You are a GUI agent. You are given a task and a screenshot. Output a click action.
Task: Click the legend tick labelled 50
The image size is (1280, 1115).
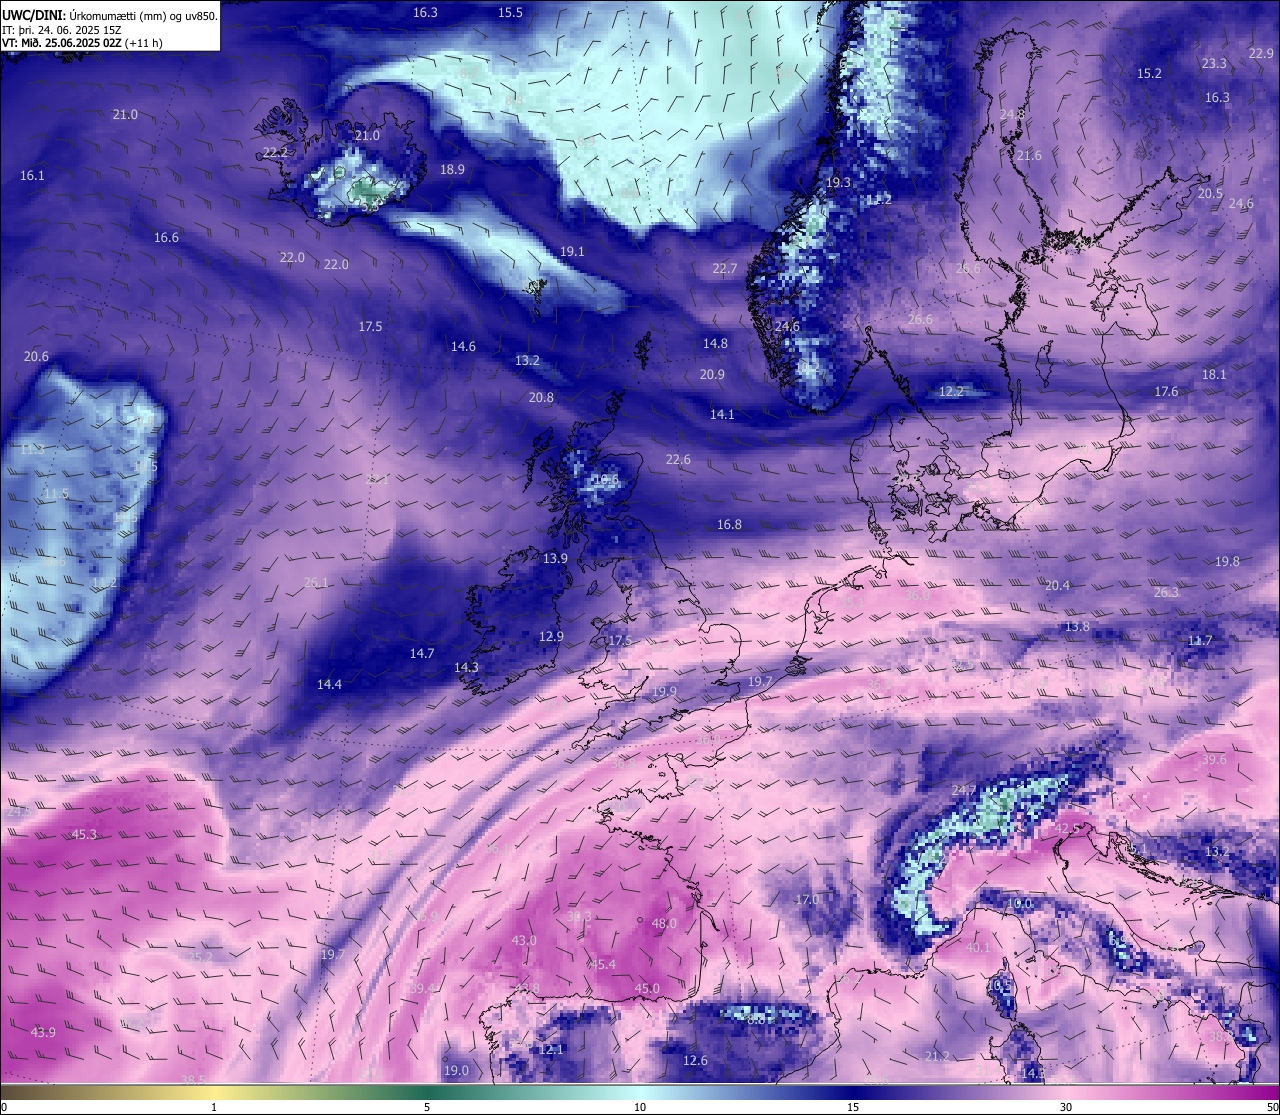pos(1271,1107)
